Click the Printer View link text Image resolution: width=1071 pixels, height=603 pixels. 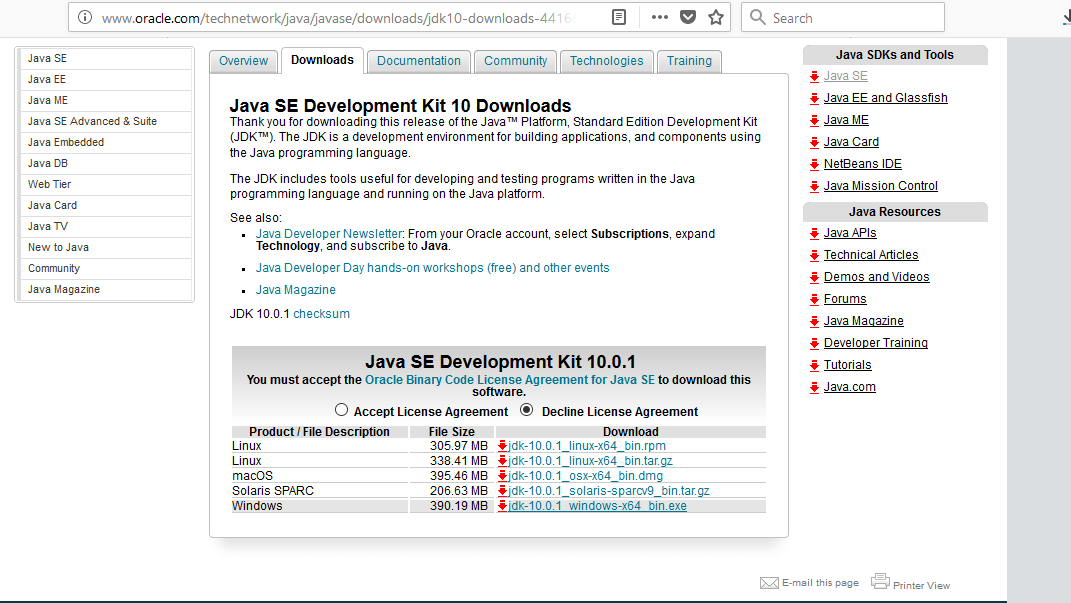[x=921, y=585]
